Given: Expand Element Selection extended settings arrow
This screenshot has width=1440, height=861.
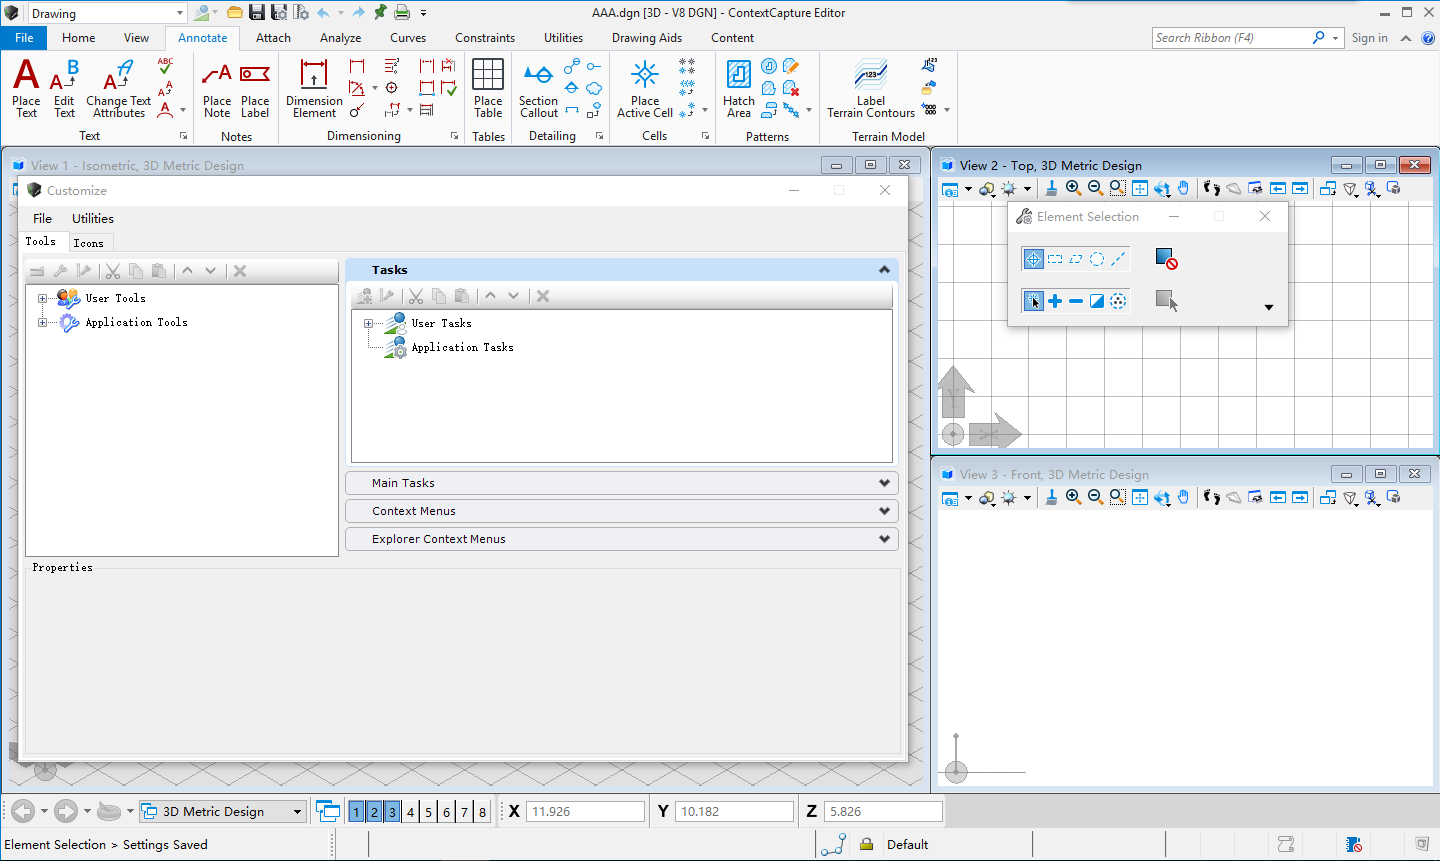Looking at the screenshot, I should pos(1269,307).
